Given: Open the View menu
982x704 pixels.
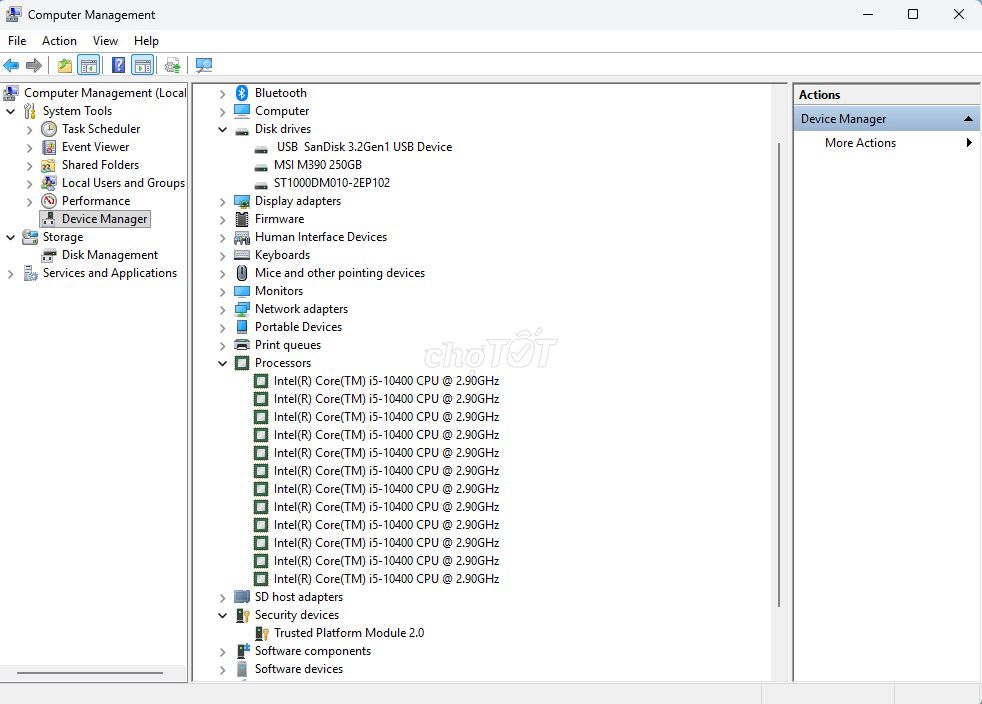Looking at the screenshot, I should tap(105, 41).
